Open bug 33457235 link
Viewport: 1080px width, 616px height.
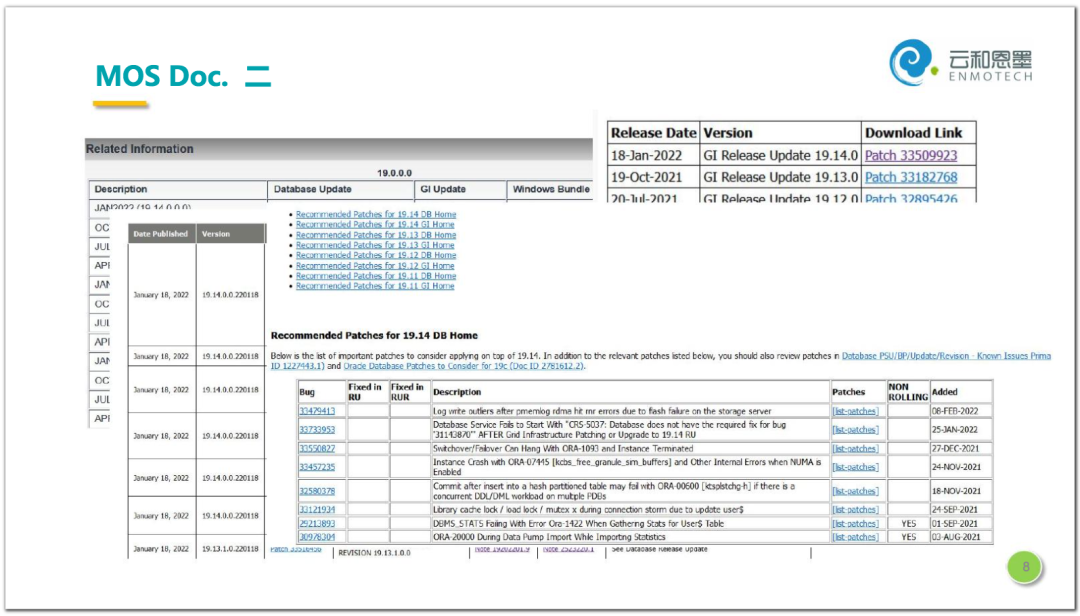[317, 467]
